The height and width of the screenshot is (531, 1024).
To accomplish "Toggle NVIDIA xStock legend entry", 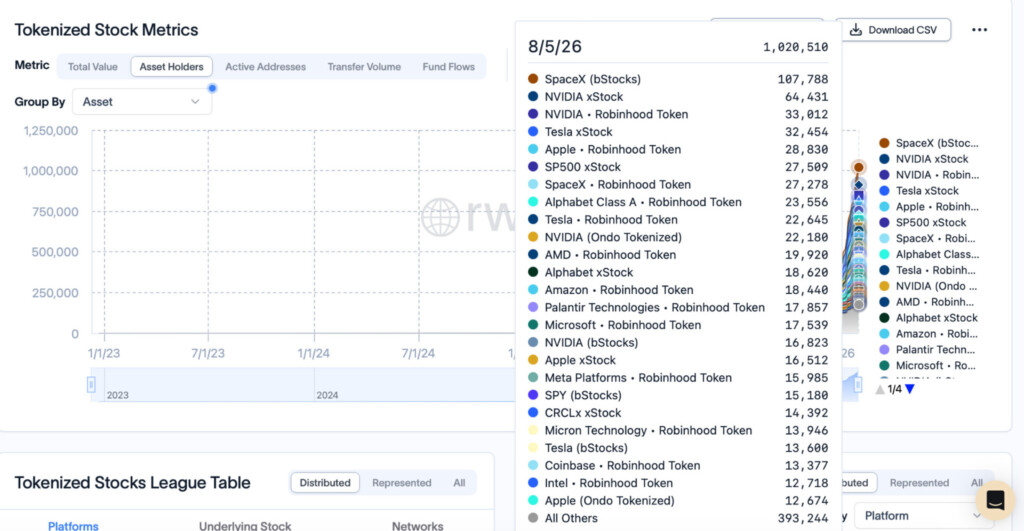I will (924, 159).
